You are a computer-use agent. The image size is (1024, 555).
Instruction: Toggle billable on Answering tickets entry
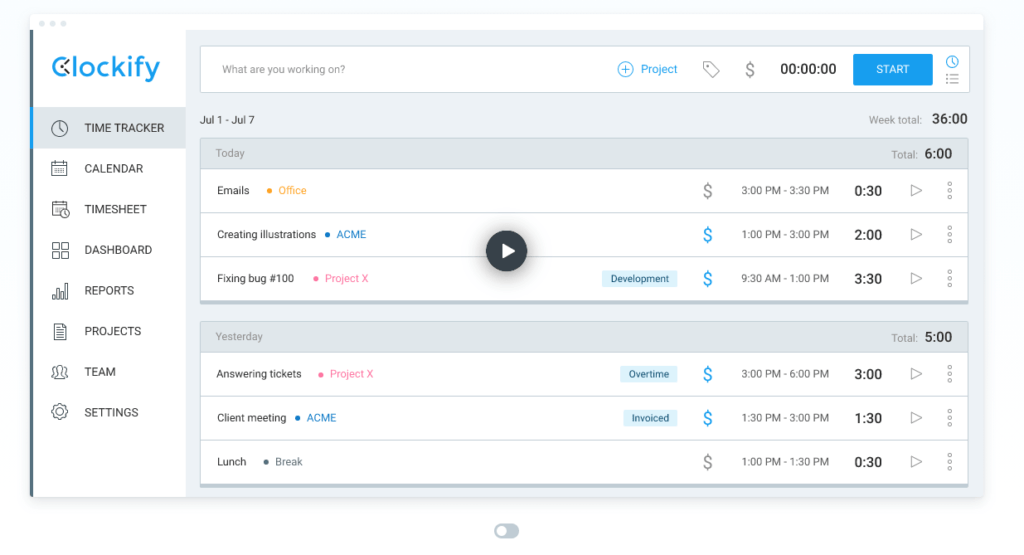[x=707, y=374]
